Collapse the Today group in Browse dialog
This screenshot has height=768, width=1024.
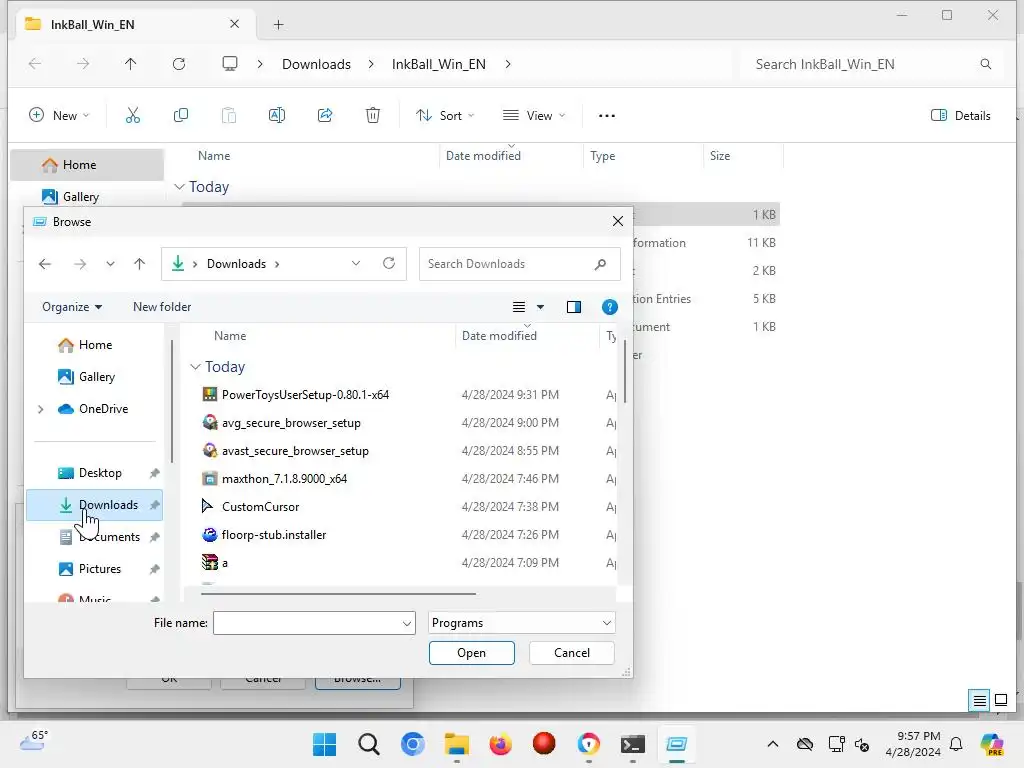195,367
